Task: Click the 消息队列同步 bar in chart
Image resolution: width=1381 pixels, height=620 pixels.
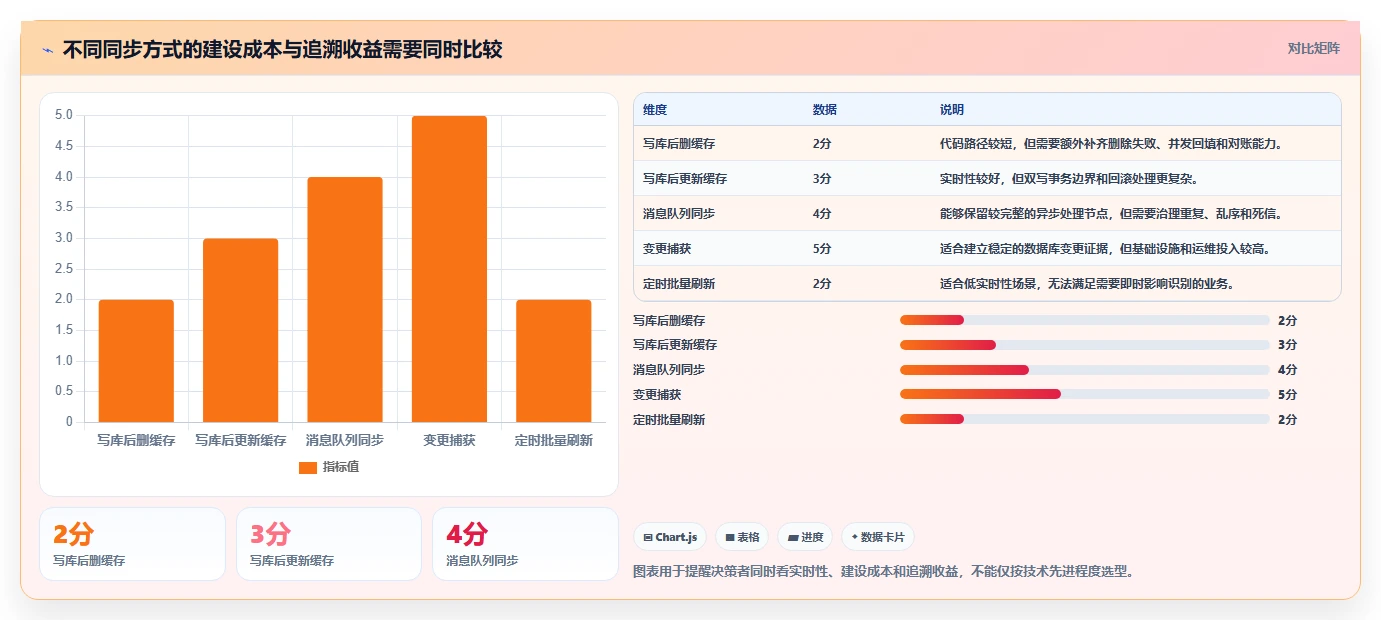Action: 345,300
